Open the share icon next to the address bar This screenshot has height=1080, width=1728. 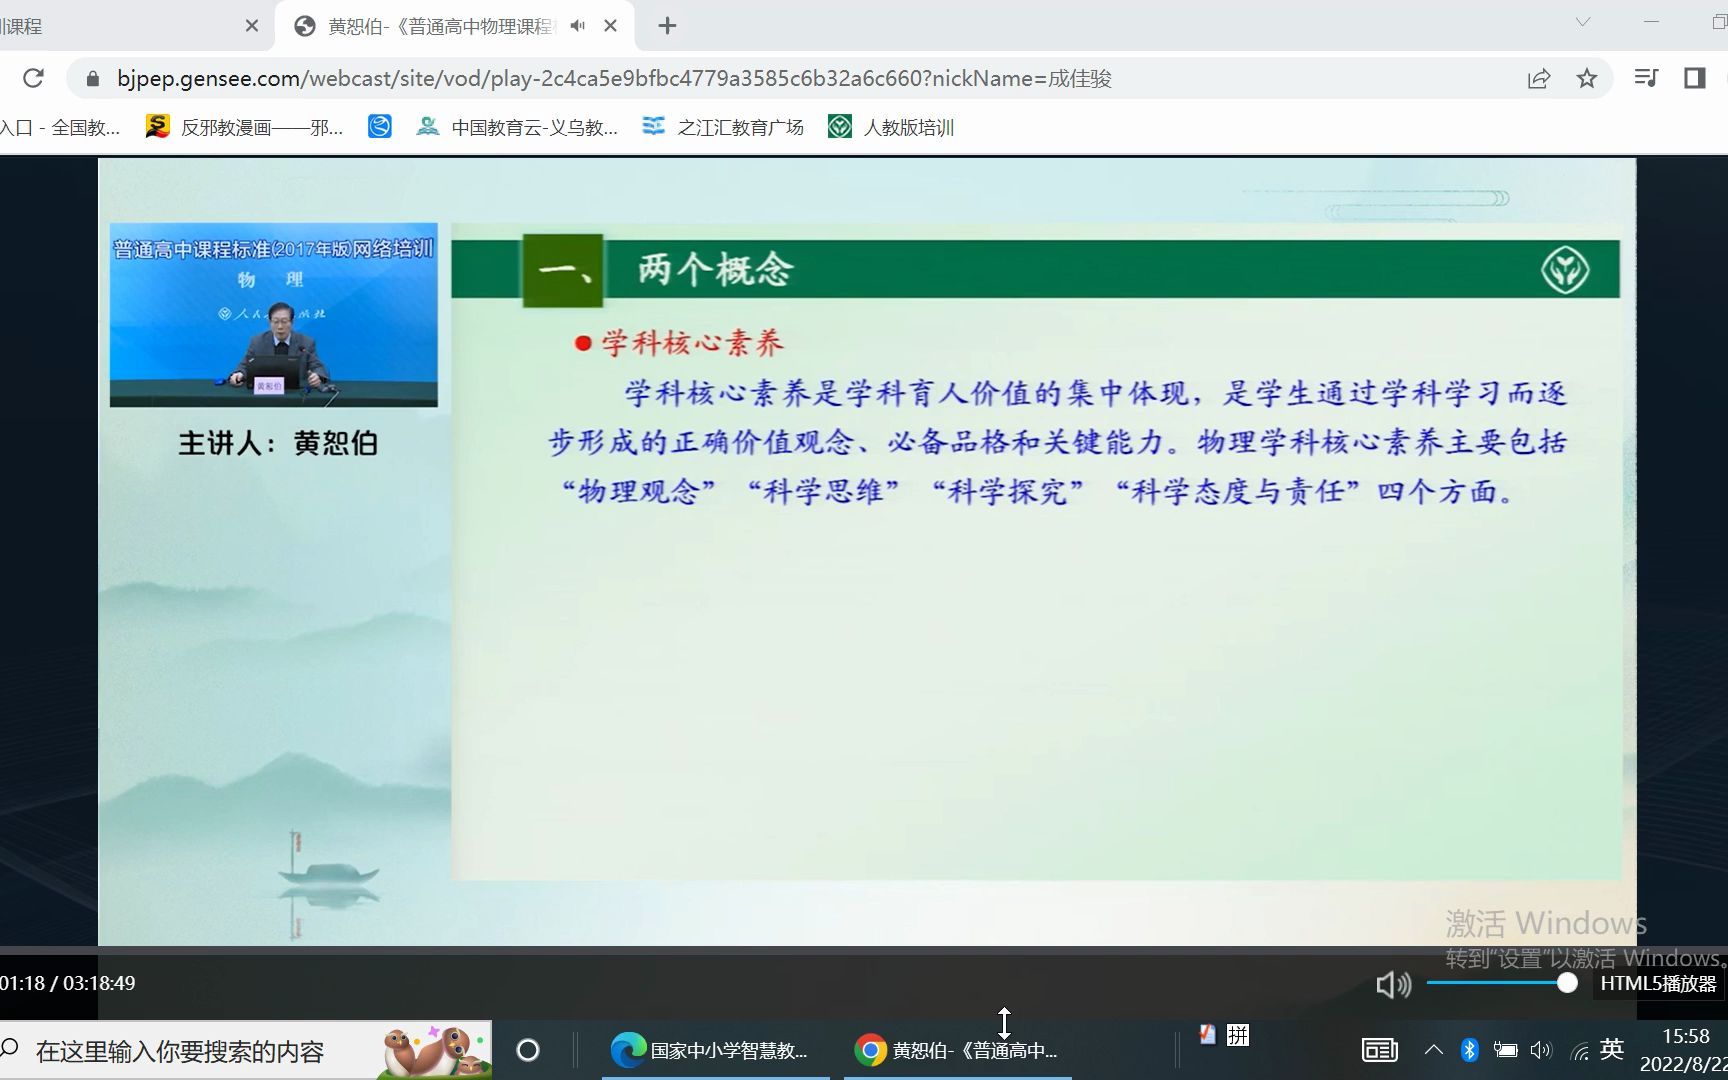1538,78
